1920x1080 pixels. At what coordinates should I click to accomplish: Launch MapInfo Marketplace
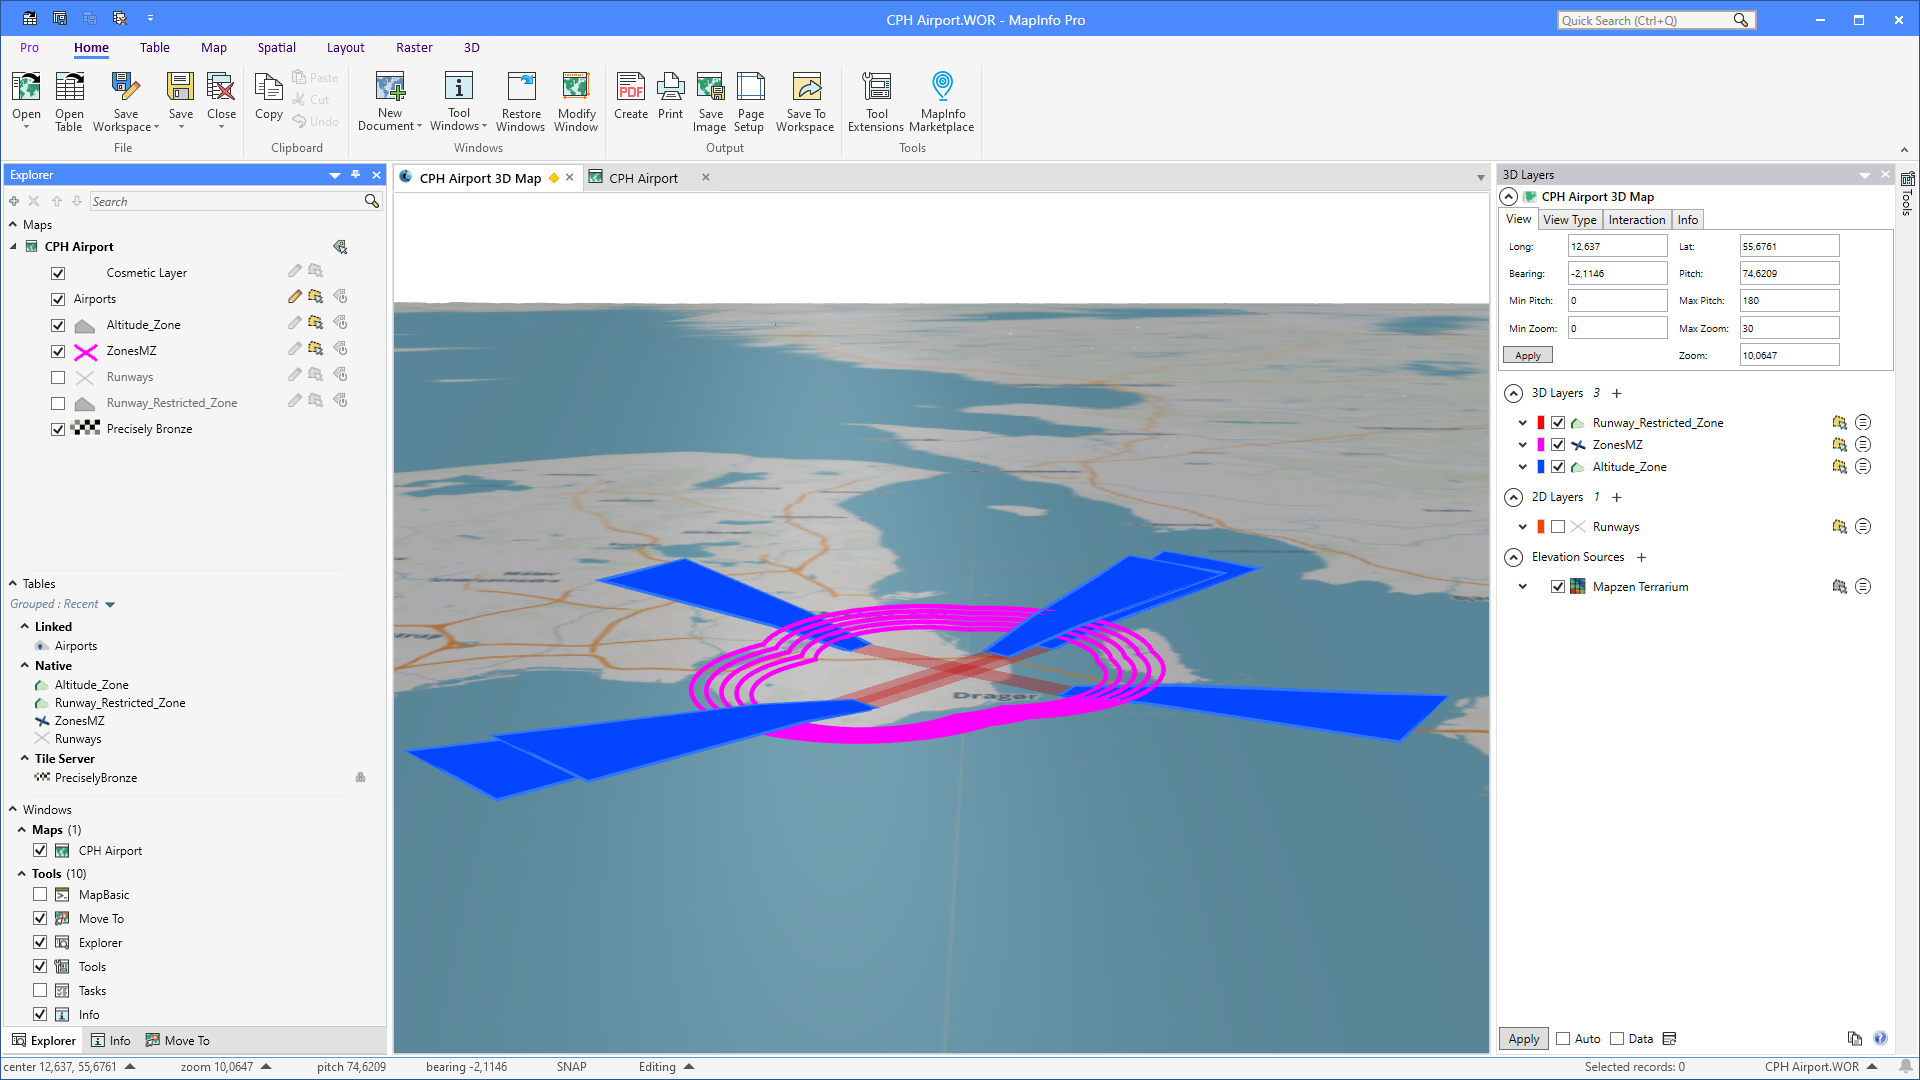tap(941, 100)
